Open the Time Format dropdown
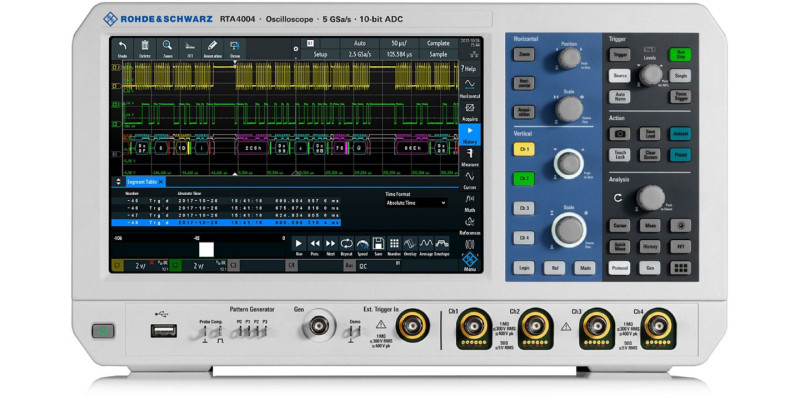Viewport: 800px width, 400px height. [416, 202]
